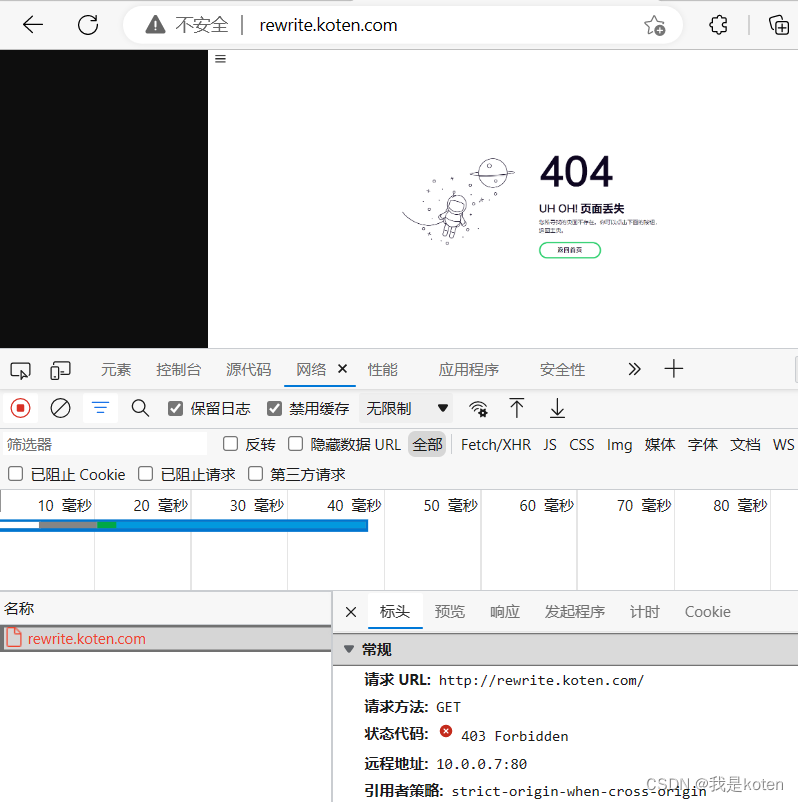Show more DevTools tabs chevrons
This screenshot has height=802, width=798.
(634, 369)
